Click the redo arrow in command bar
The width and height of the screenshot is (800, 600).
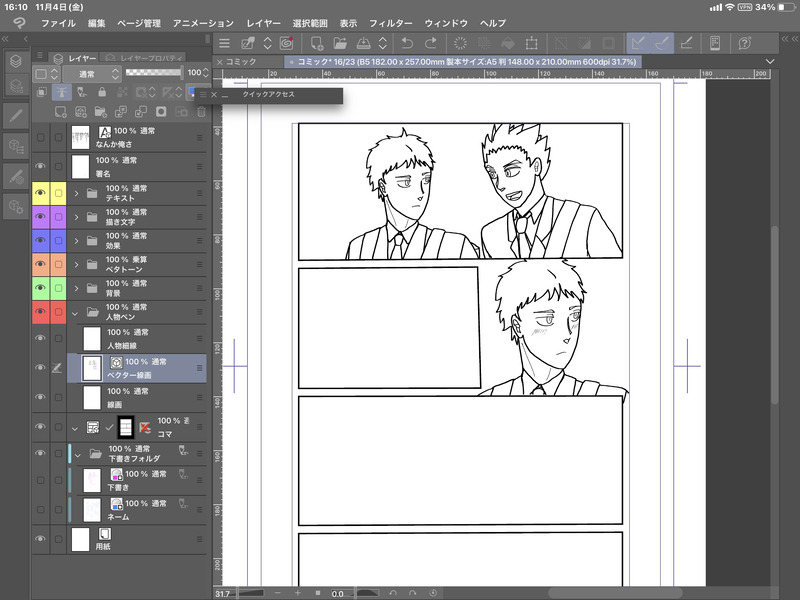click(x=431, y=43)
